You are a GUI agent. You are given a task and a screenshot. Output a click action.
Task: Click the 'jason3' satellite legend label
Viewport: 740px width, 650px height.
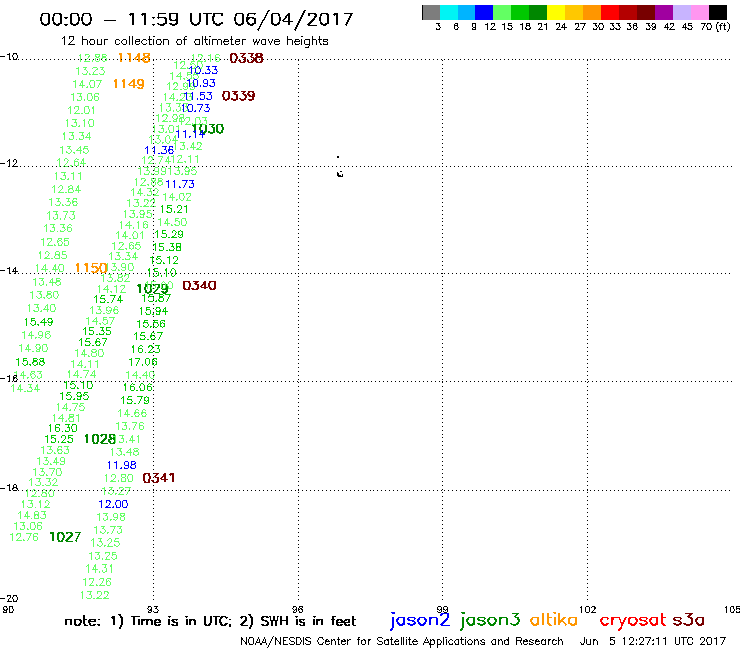[x=490, y=620]
